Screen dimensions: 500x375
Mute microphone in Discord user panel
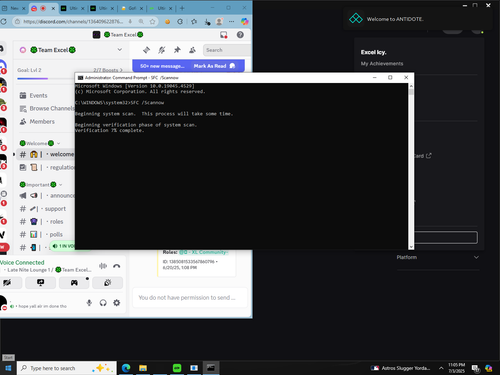[x=89, y=303]
